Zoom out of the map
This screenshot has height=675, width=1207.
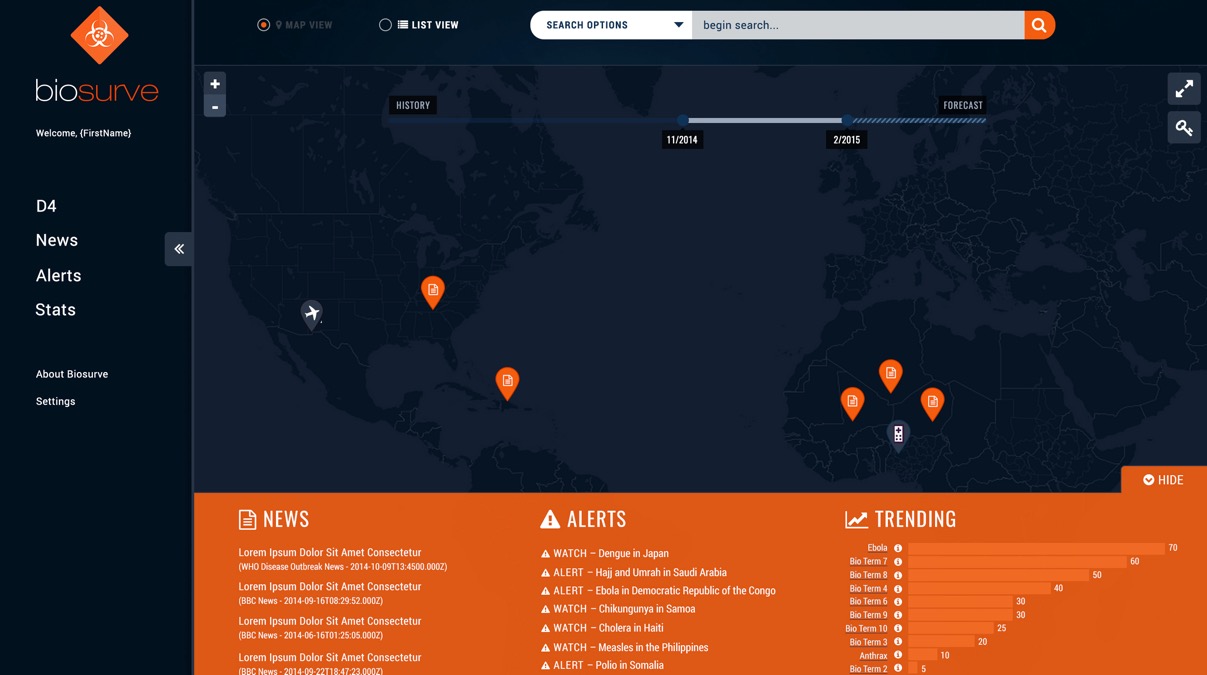click(x=215, y=107)
